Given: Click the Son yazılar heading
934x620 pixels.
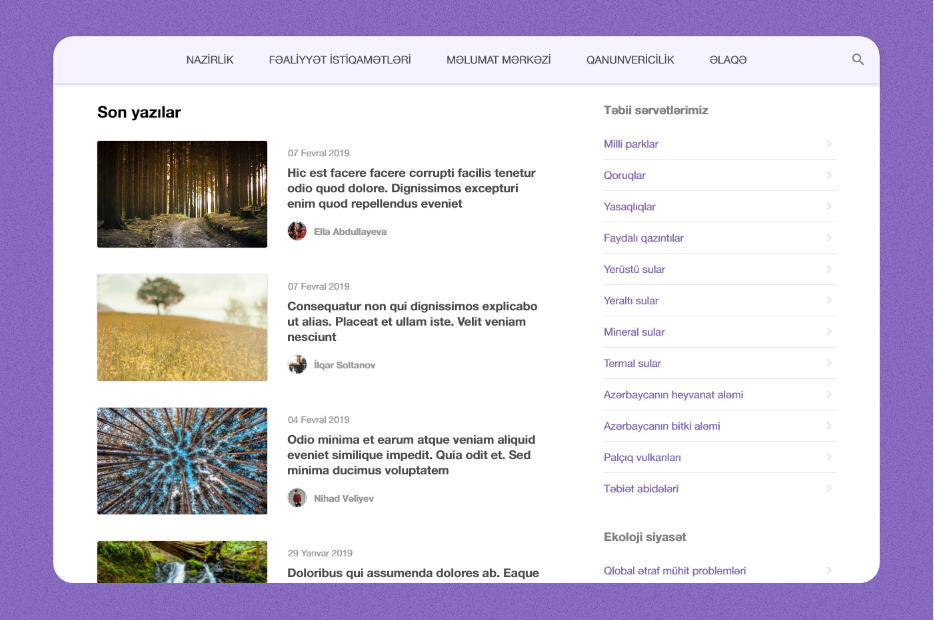Looking at the screenshot, I should tap(139, 113).
